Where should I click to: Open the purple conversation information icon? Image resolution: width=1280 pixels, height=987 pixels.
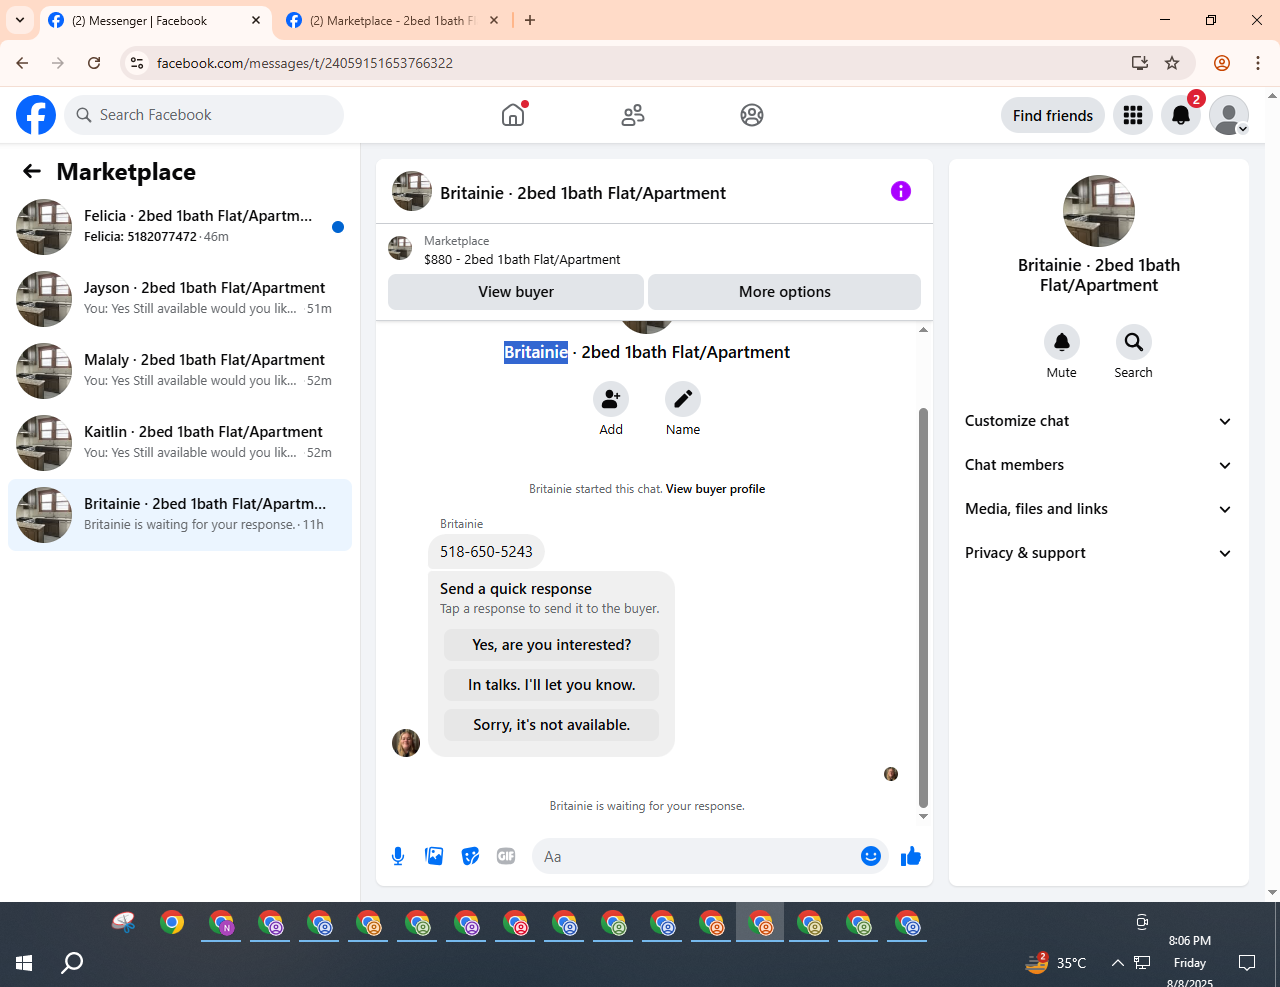pyautogui.click(x=901, y=191)
